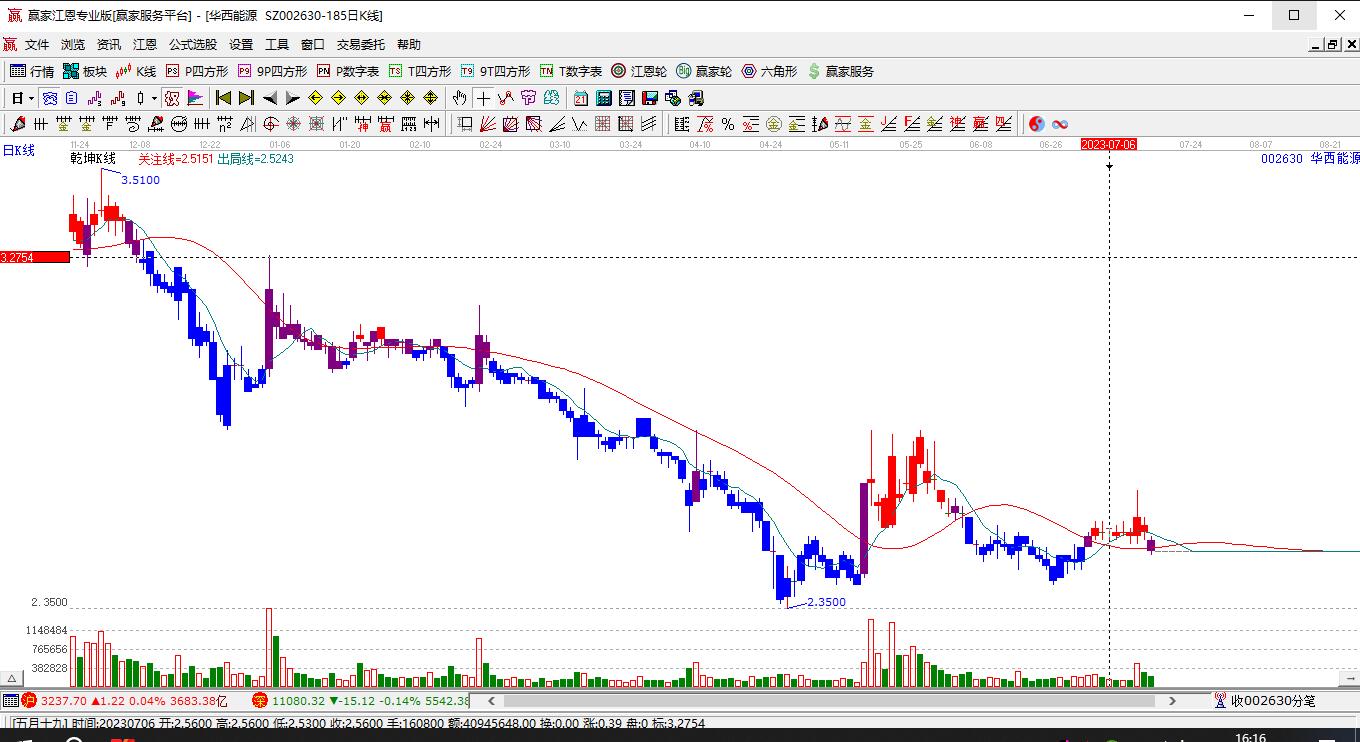Step forward one bar with right triangle

pyautogui.click(x=292, y=98)
